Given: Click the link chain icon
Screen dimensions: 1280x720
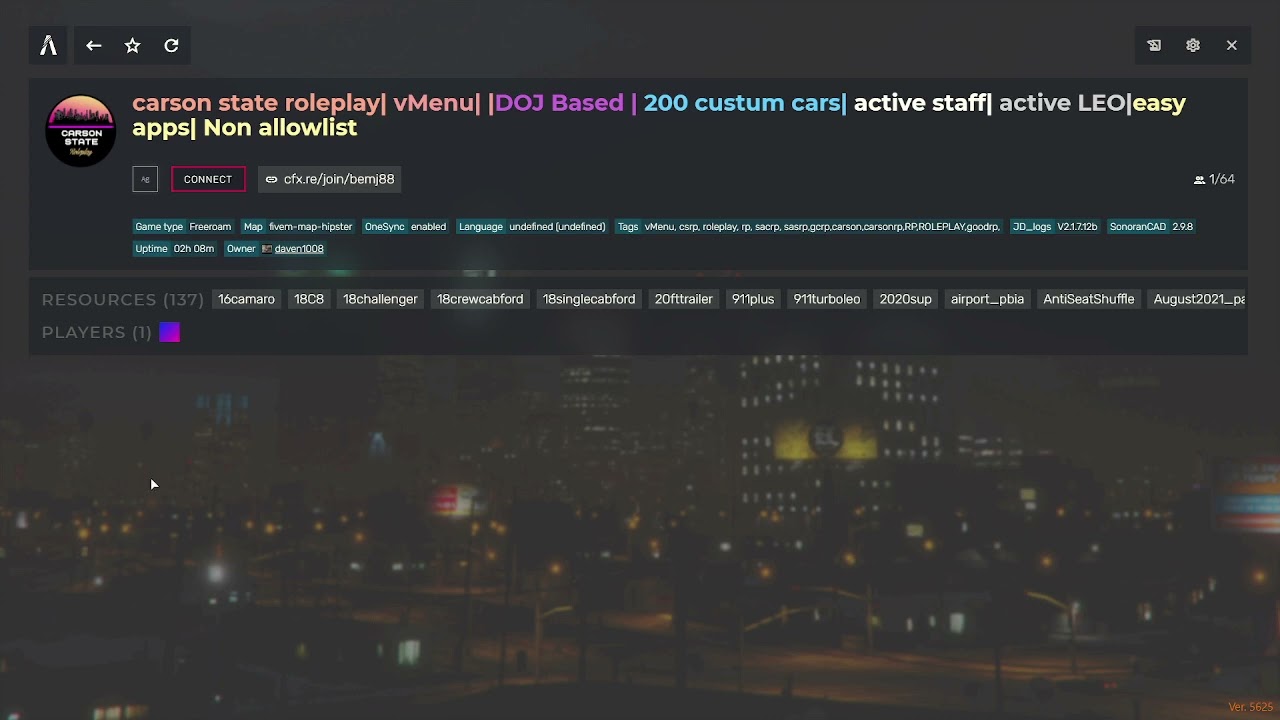Looking at the screenshot, I should click(x=271, y=179).
